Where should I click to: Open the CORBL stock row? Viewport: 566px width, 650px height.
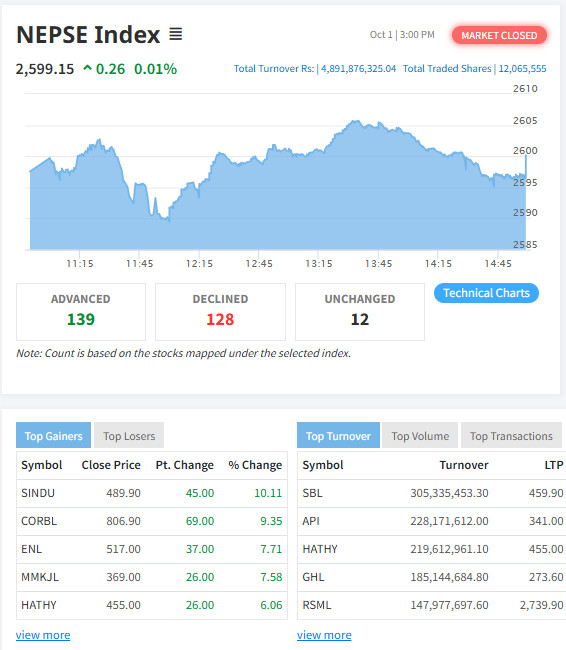pos(152,521)
